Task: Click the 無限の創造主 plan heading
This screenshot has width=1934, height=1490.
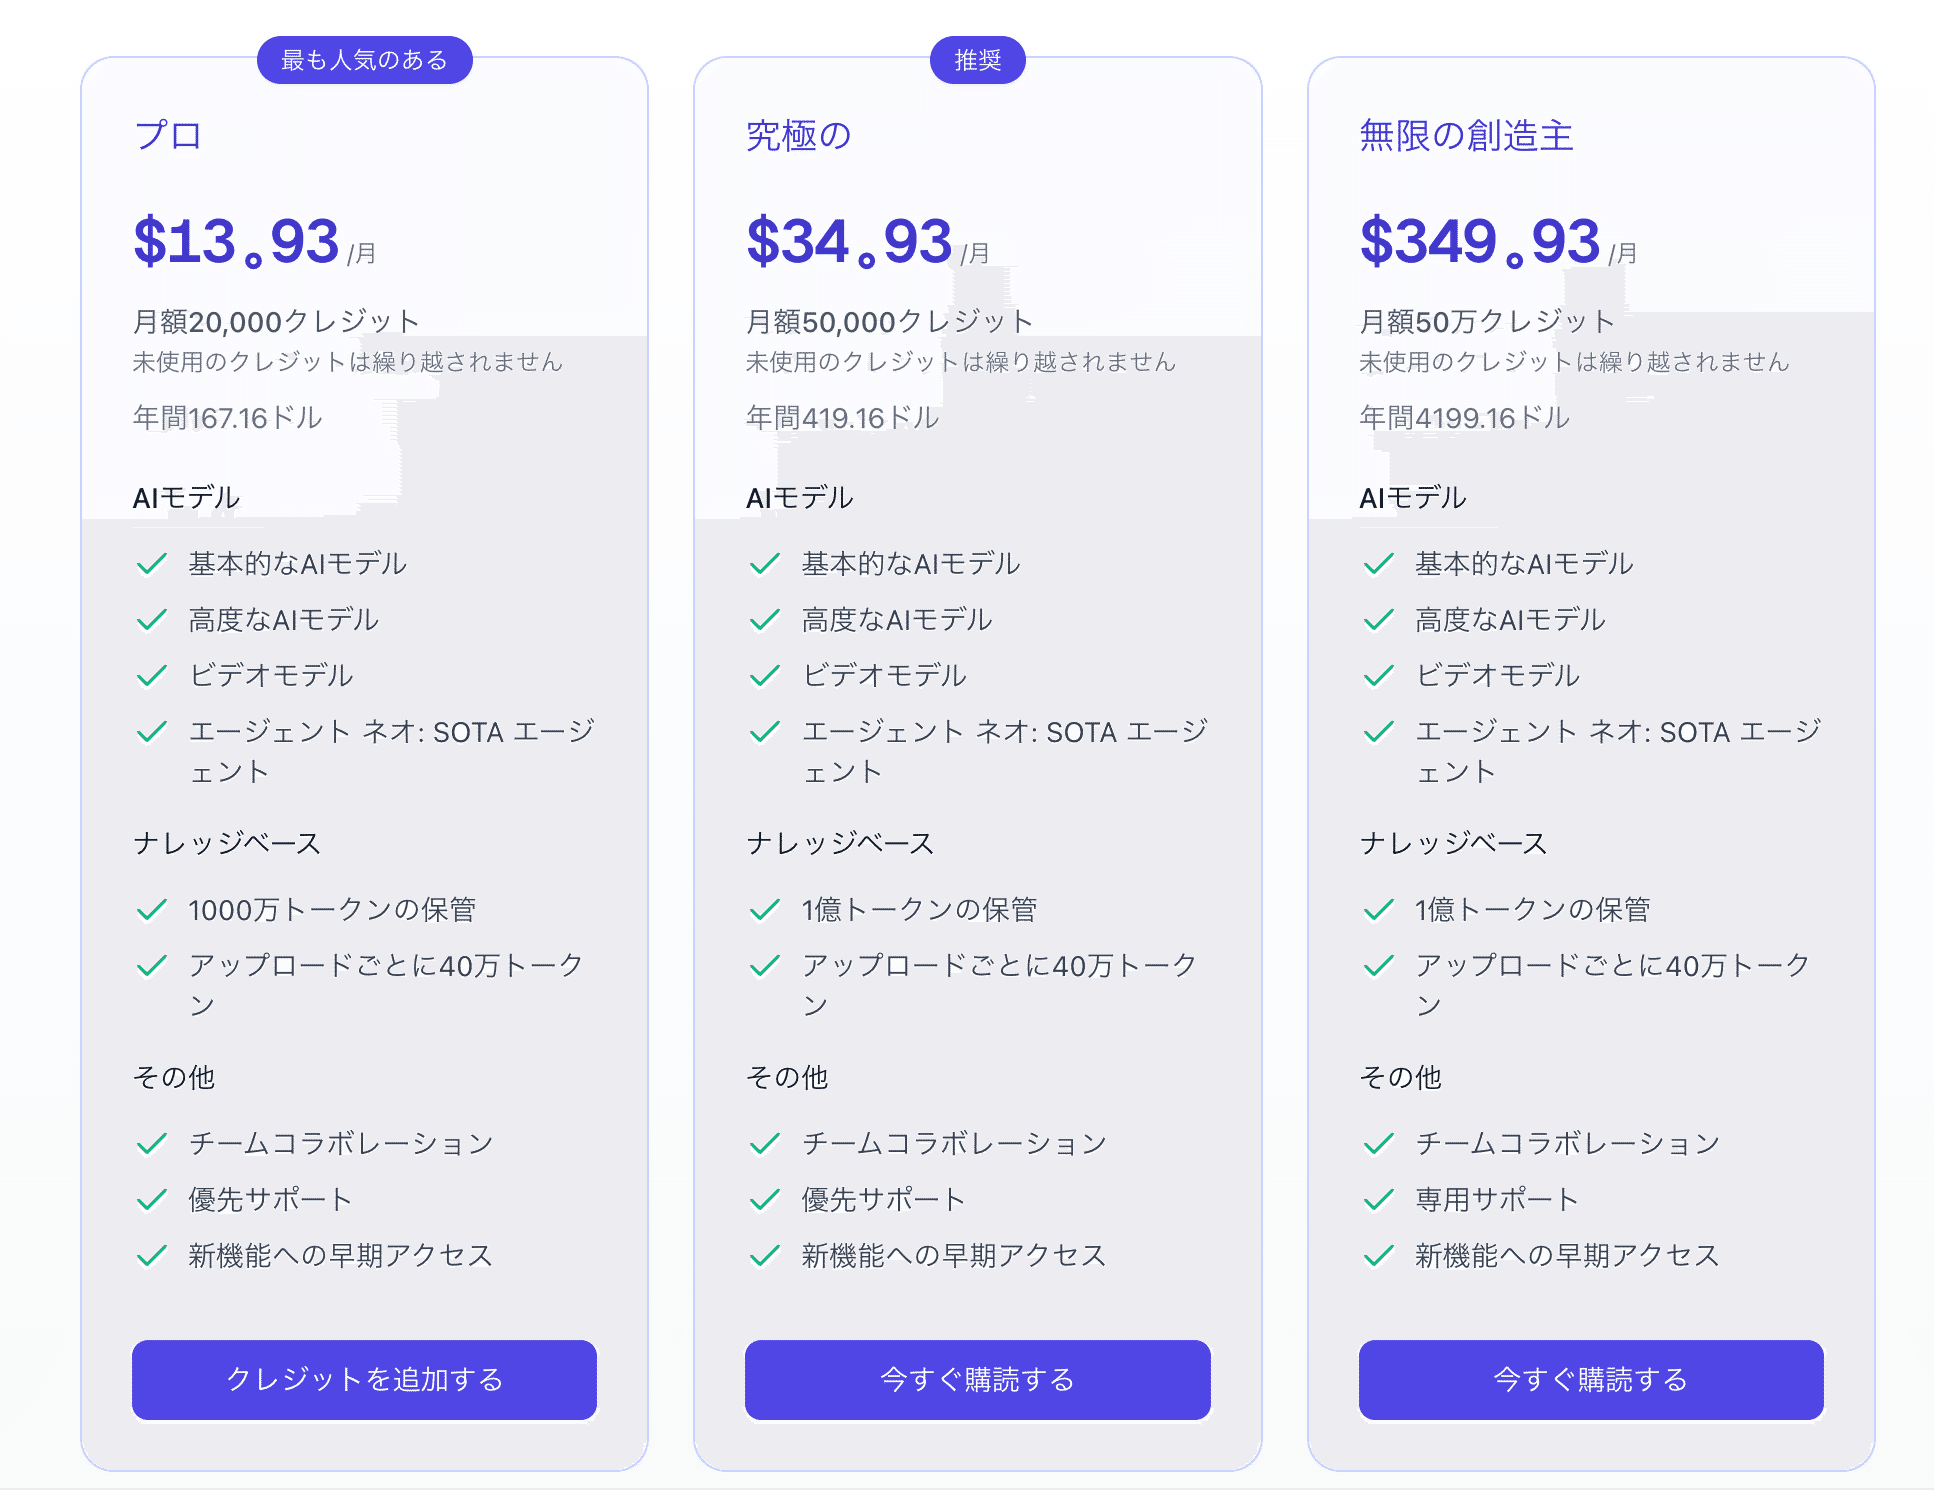Action: coord(1466,135)
